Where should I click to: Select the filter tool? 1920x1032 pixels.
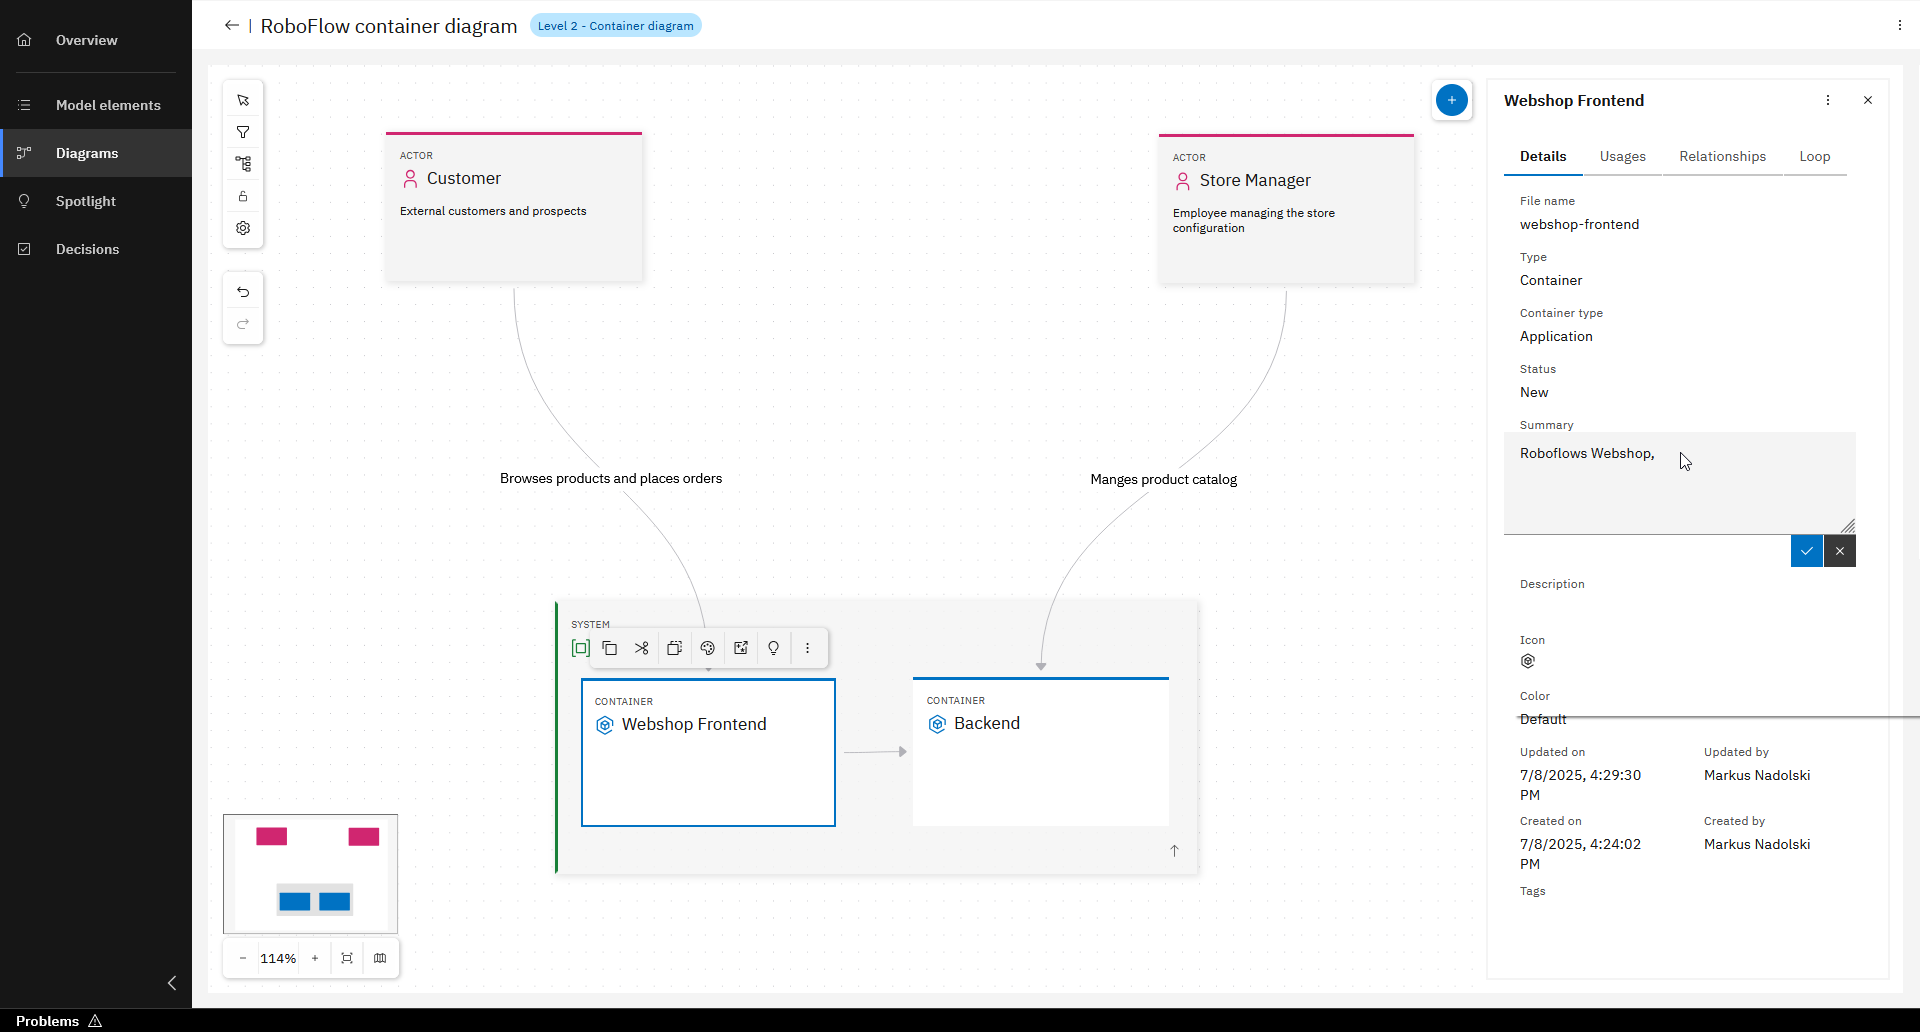243,131
